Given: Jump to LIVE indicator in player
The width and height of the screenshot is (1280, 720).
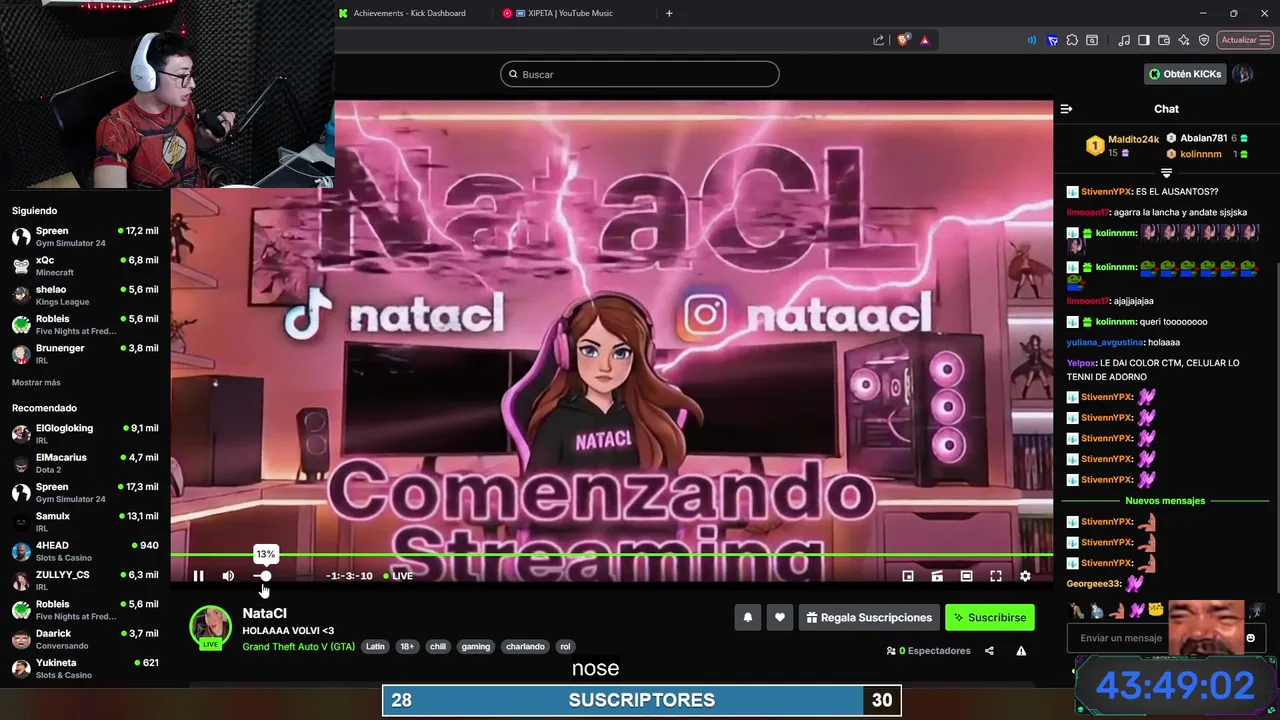Looking at the screenshot, I should click(x=398, y=576).
